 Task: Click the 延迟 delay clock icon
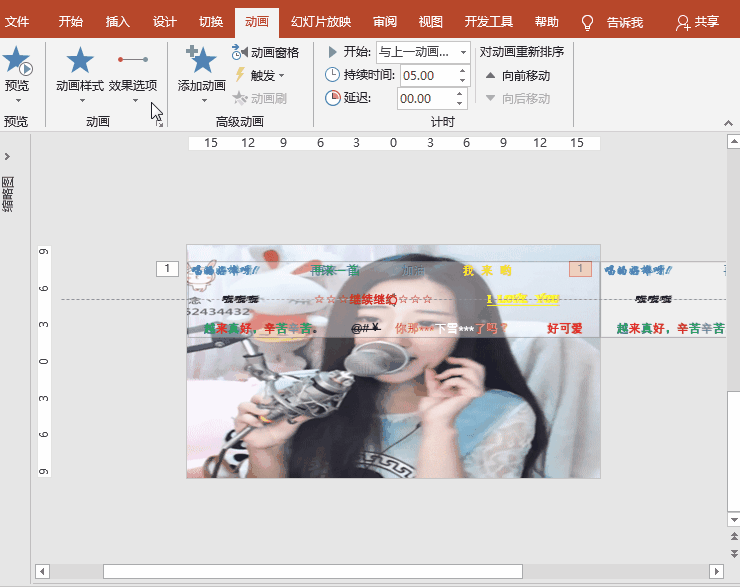332,98
